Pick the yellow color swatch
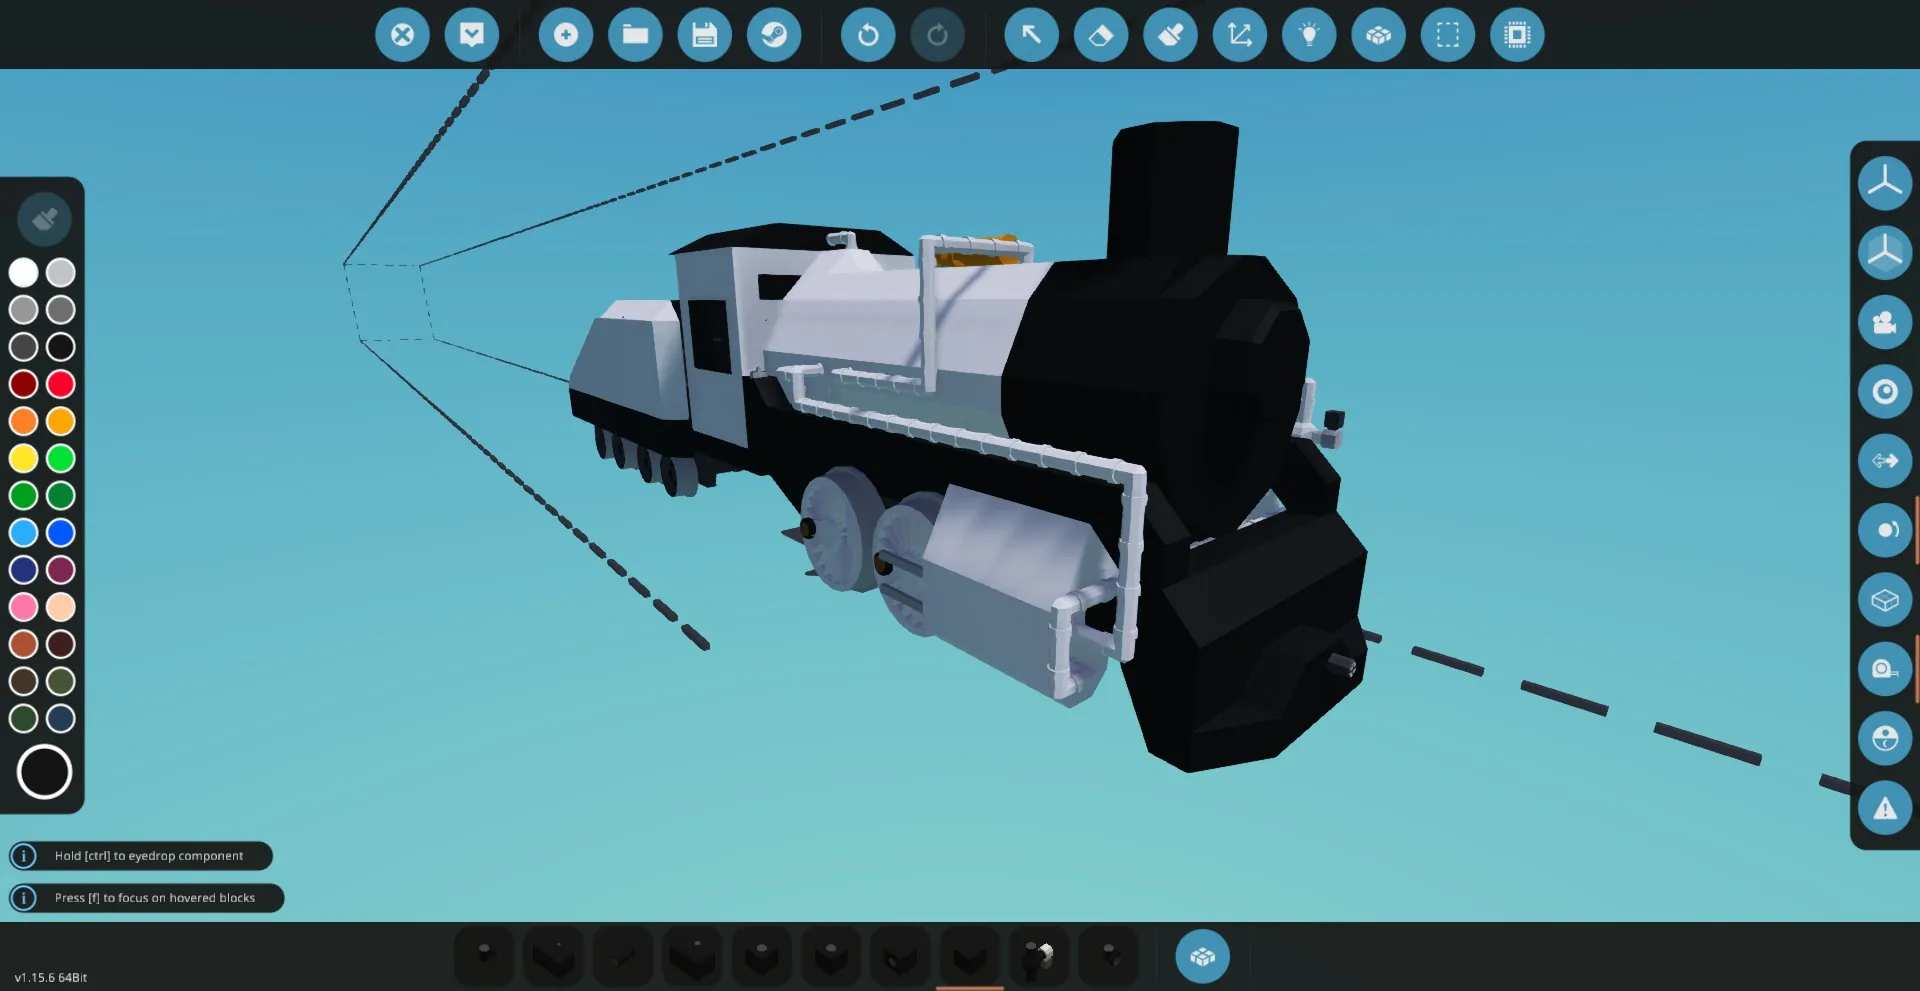1920x991 pixels. tap(24, 459)
